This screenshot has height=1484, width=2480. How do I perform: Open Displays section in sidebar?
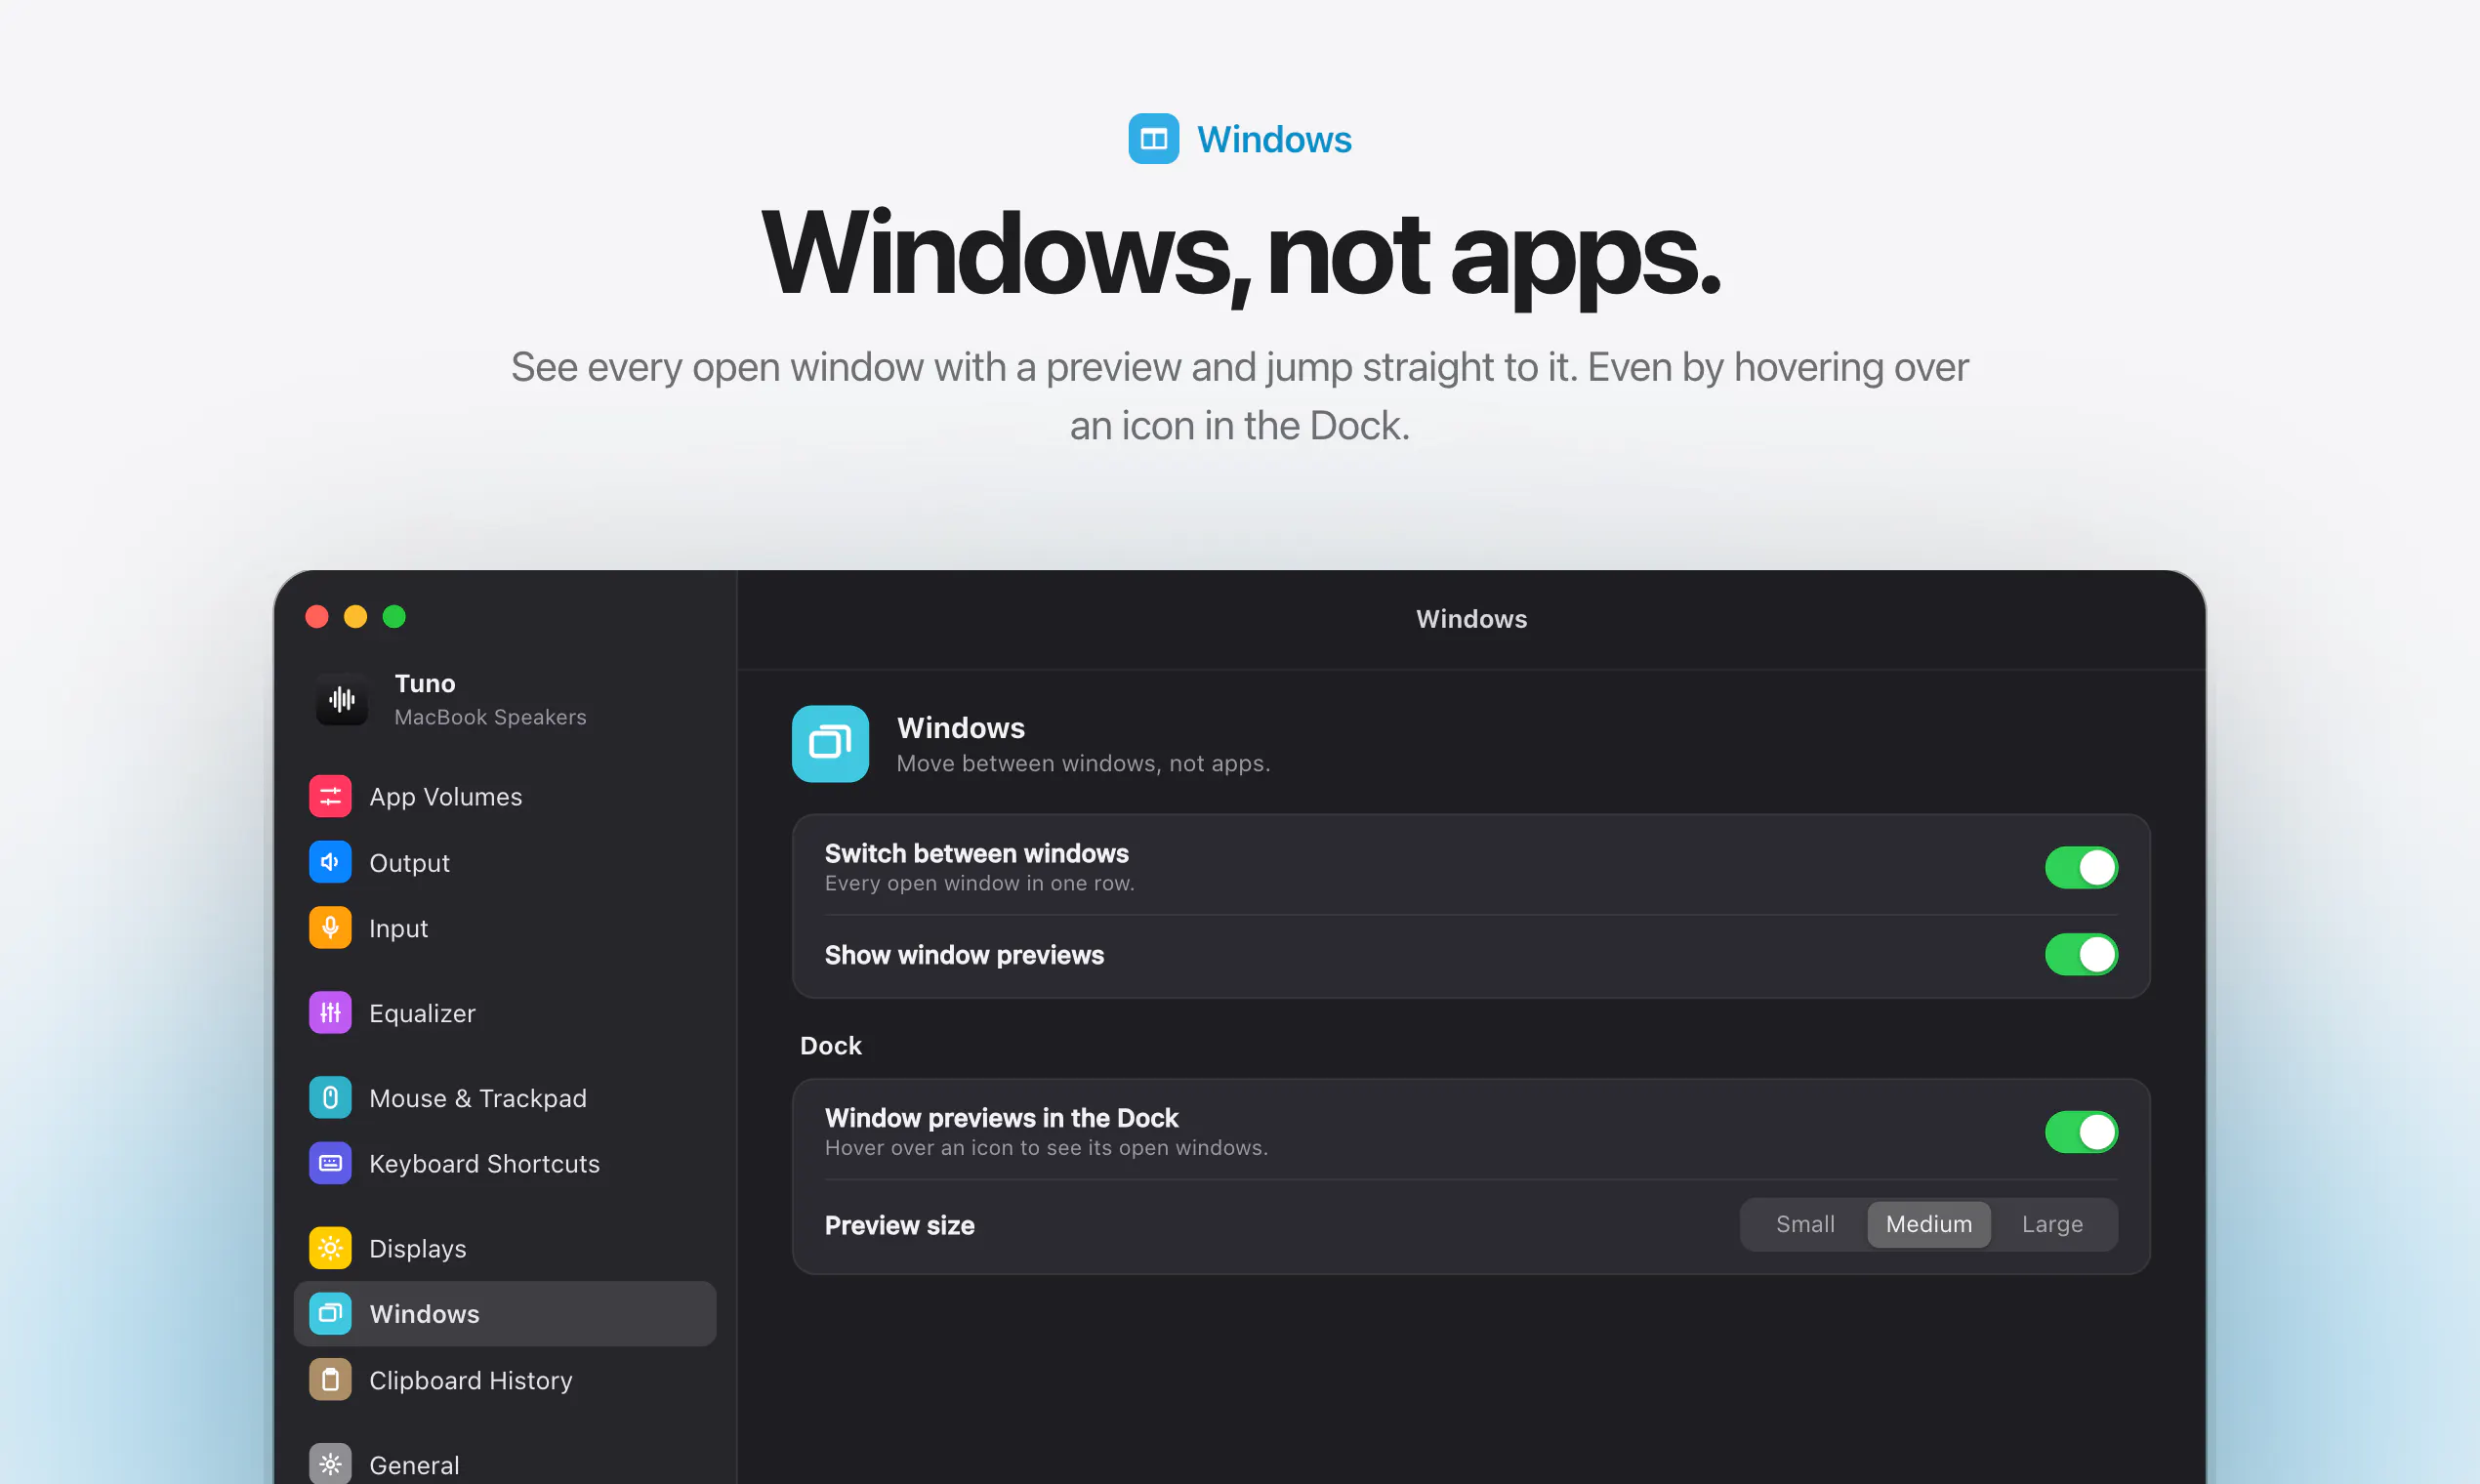click(505, 1248)
